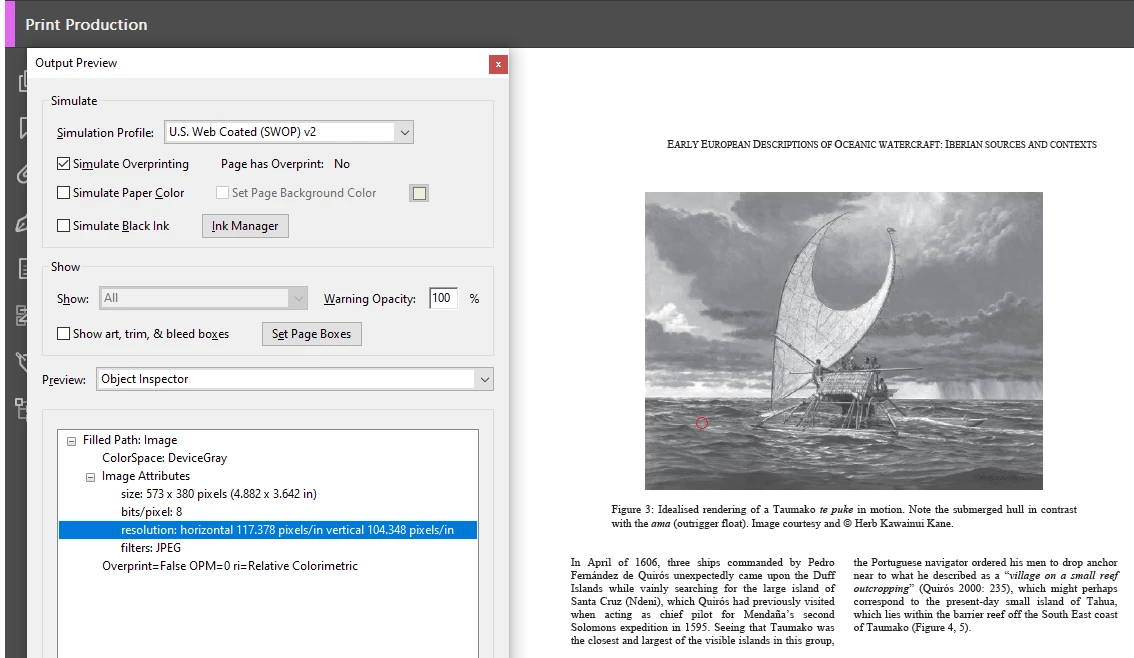1134x658 pixels.
Task: Click the page background color swatch
Action: click(x=419, y=193)
